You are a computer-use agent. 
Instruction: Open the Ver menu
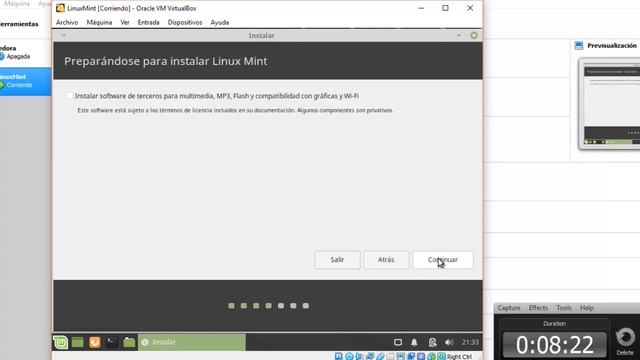pyautogui.click(x=125, y=22)
